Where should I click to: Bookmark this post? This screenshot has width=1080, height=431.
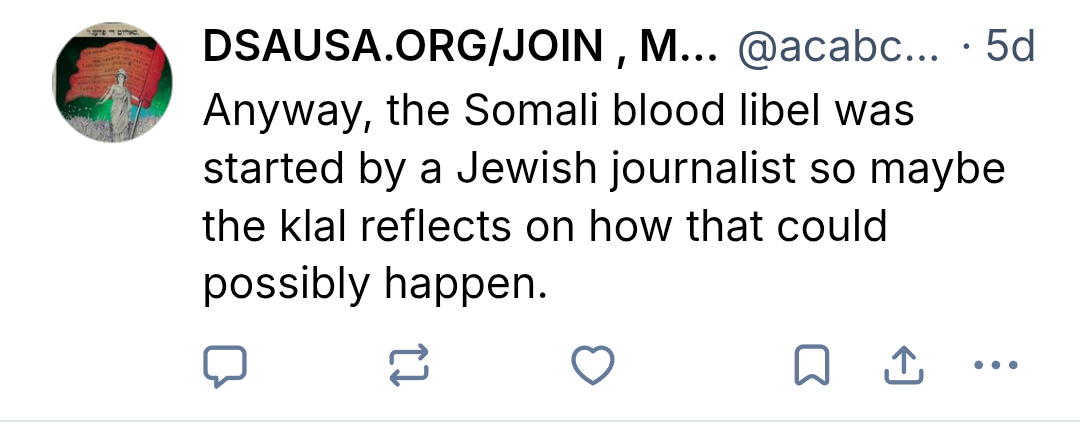(x=811, y=367)
